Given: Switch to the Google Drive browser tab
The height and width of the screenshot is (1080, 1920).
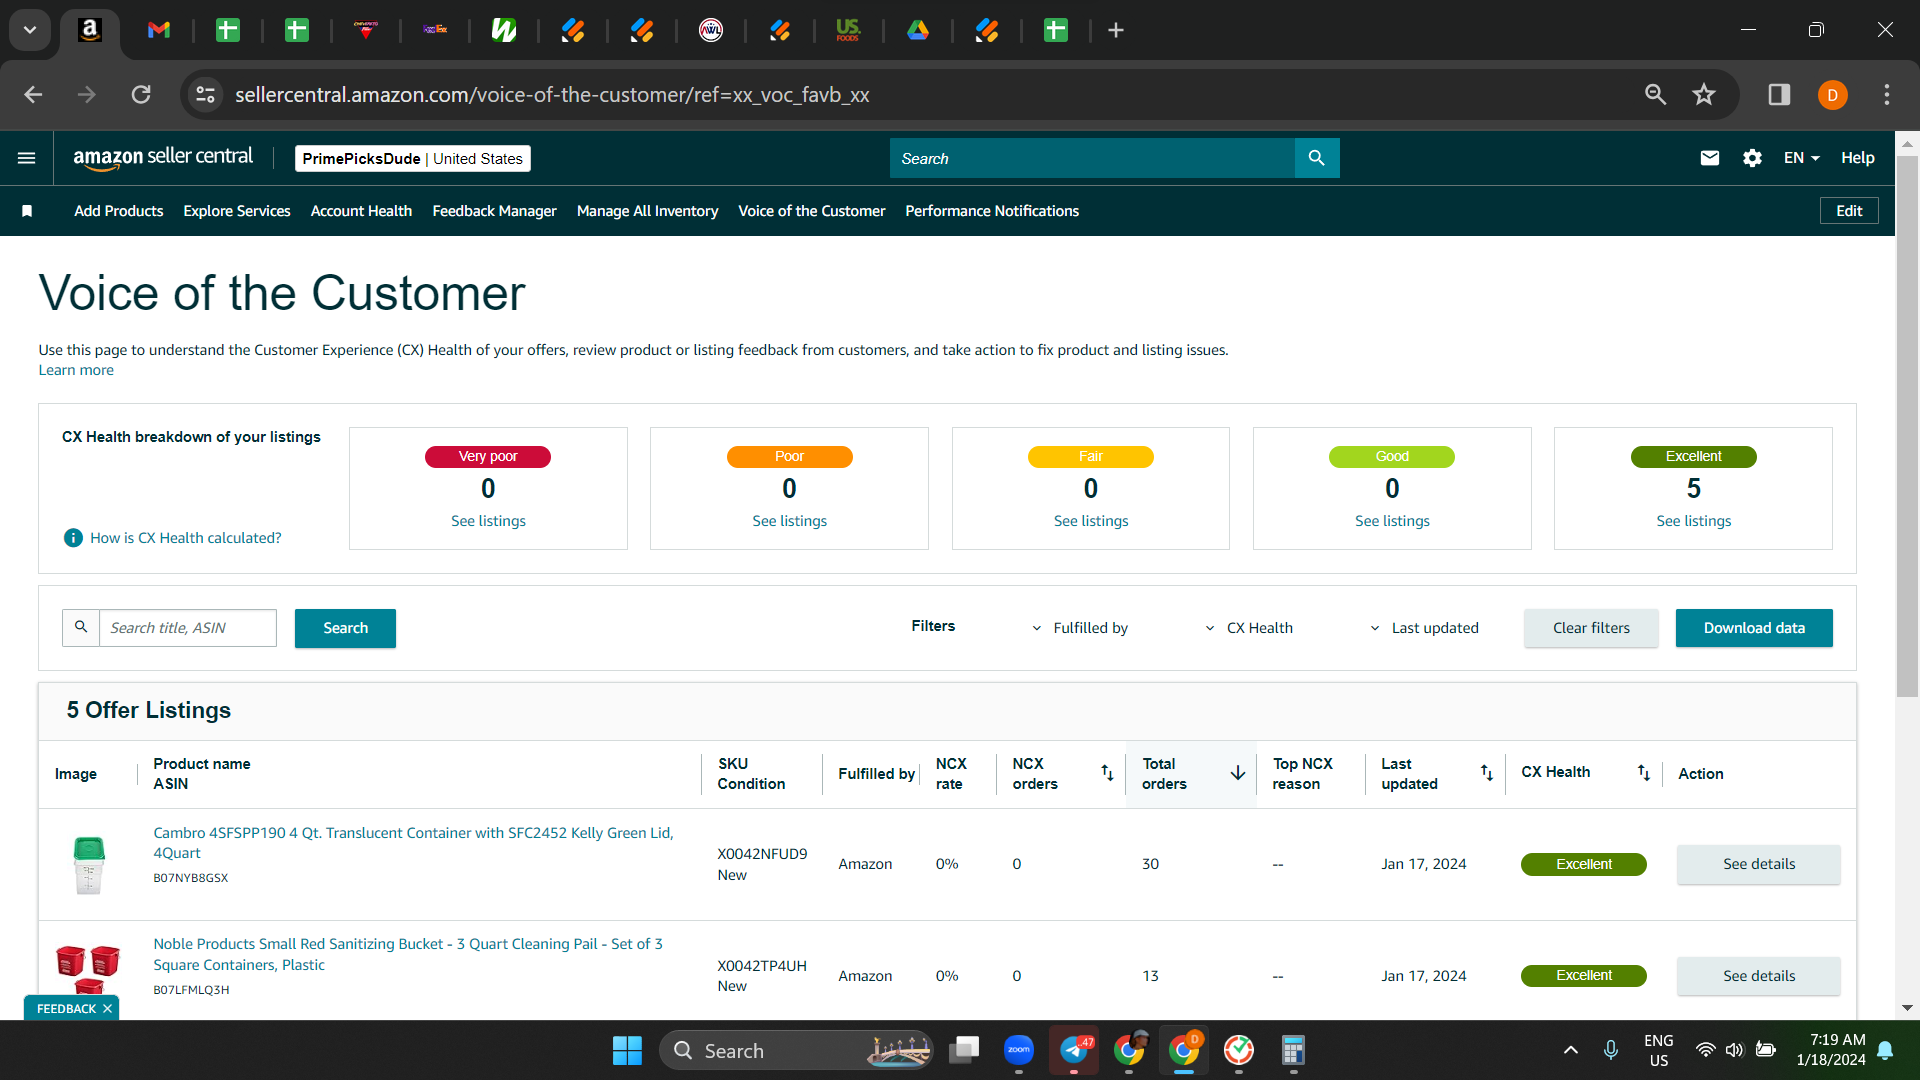Looking at the screenshot, I should pos(918,30).
